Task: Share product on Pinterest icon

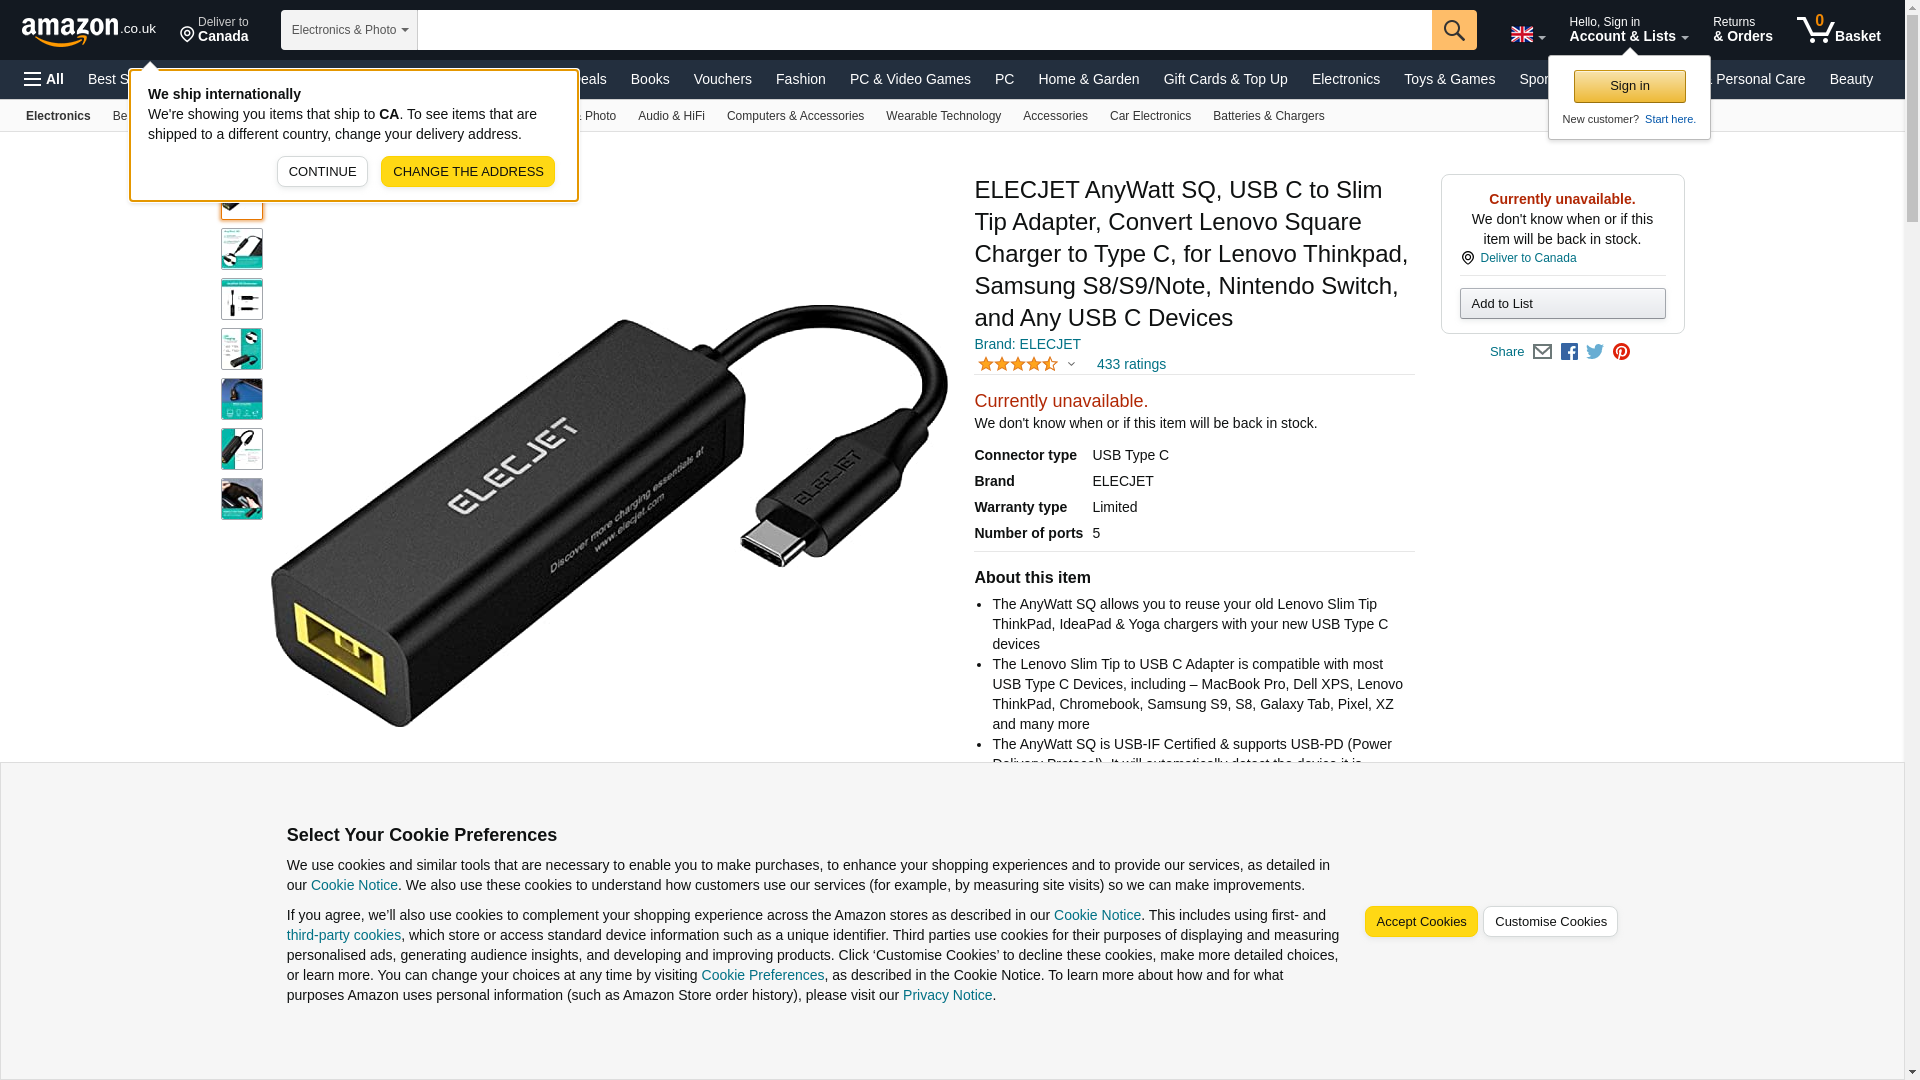Action: click(1621, 352)
